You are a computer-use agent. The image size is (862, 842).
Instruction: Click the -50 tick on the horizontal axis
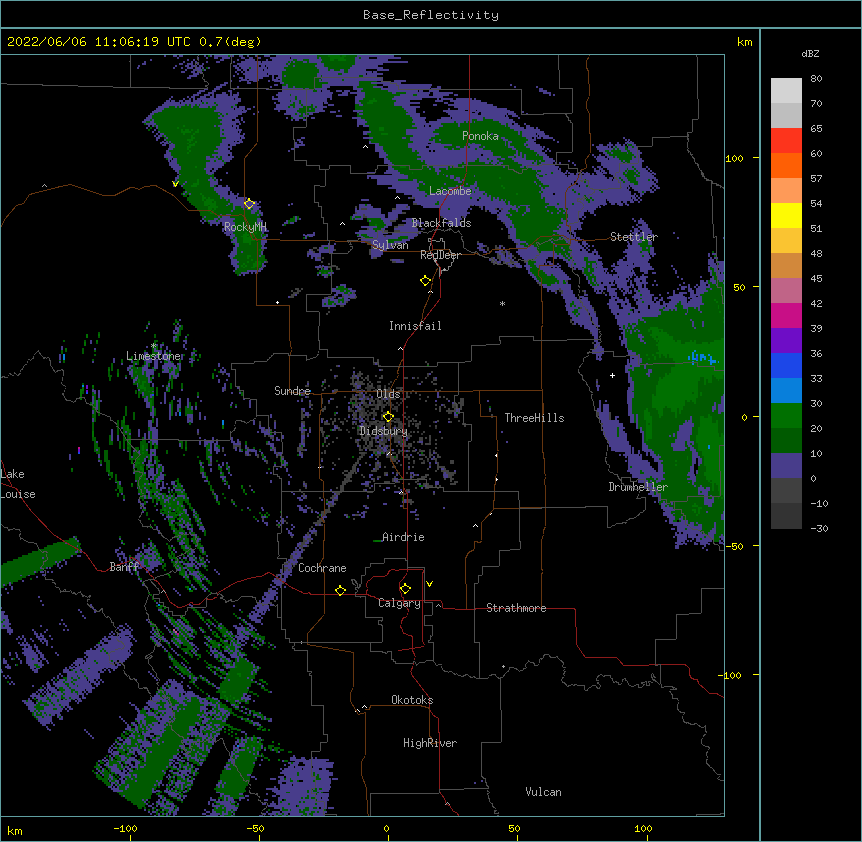click(x=255, y=828)
